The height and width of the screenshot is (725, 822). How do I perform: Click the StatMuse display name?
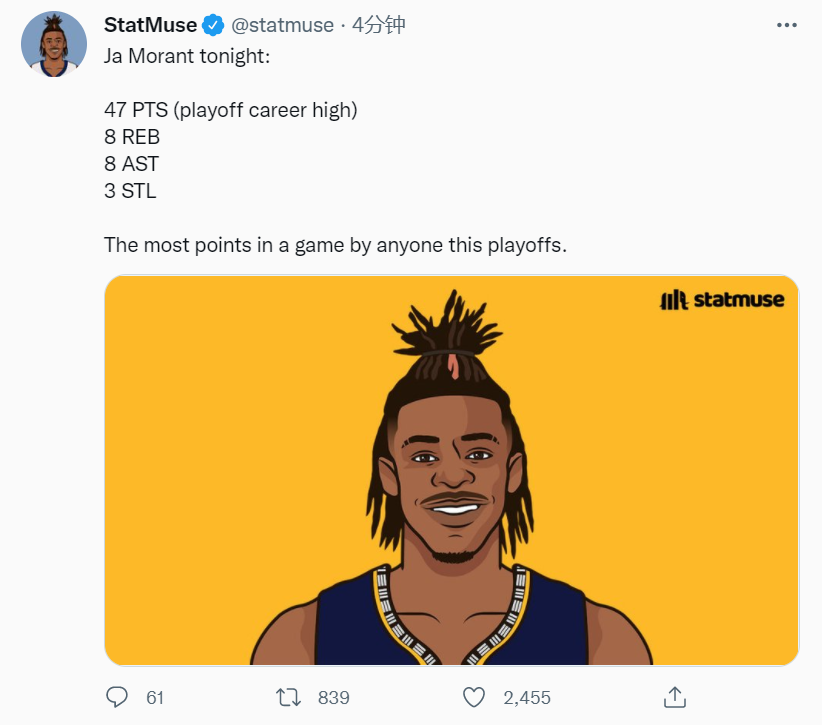pos(150,25)
